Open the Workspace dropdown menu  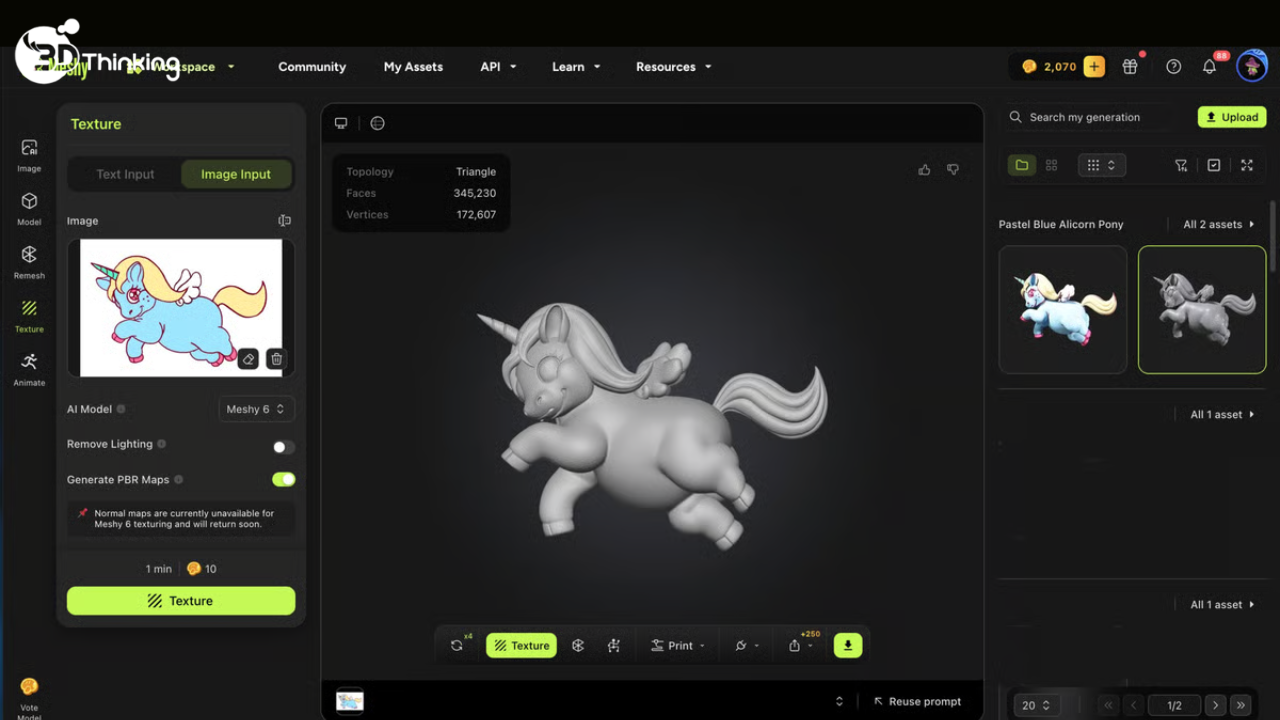pos(193,67)
